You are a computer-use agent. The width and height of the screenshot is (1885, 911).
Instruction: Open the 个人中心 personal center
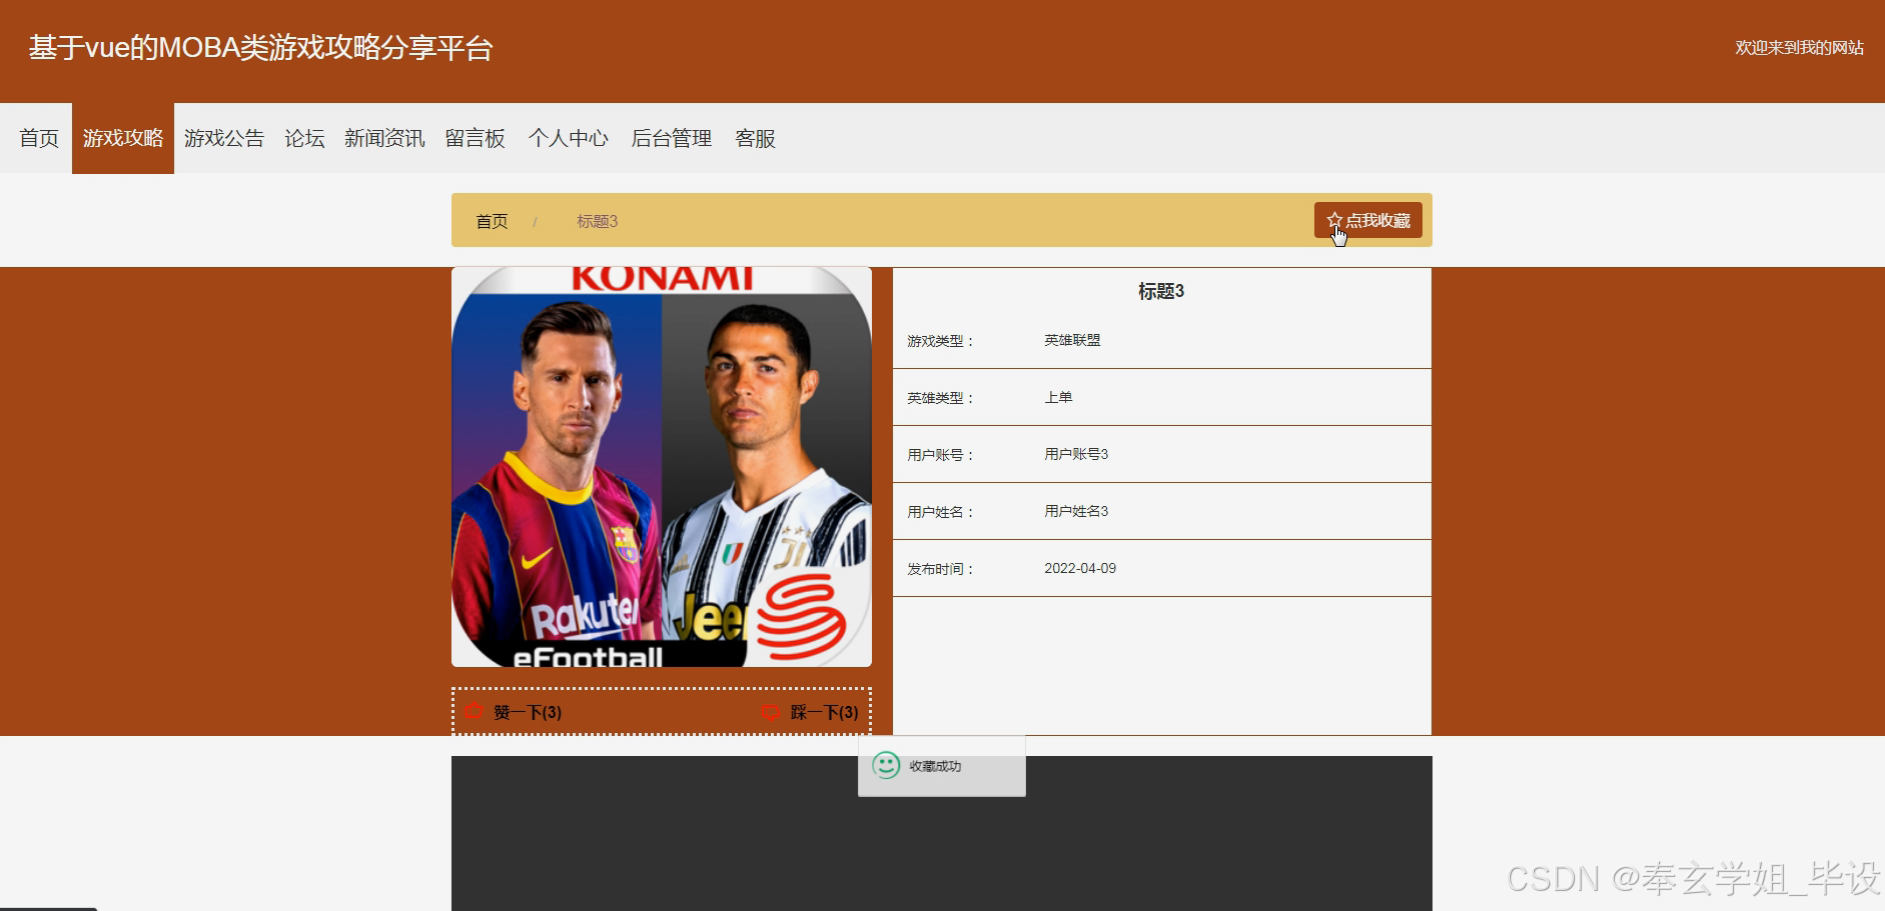click(568, 138)
